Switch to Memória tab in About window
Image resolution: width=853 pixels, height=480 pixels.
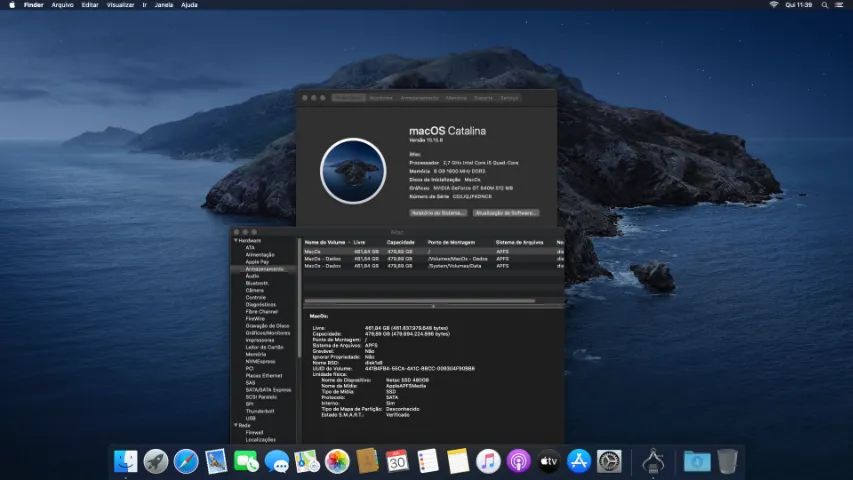(x=456, y=98)
